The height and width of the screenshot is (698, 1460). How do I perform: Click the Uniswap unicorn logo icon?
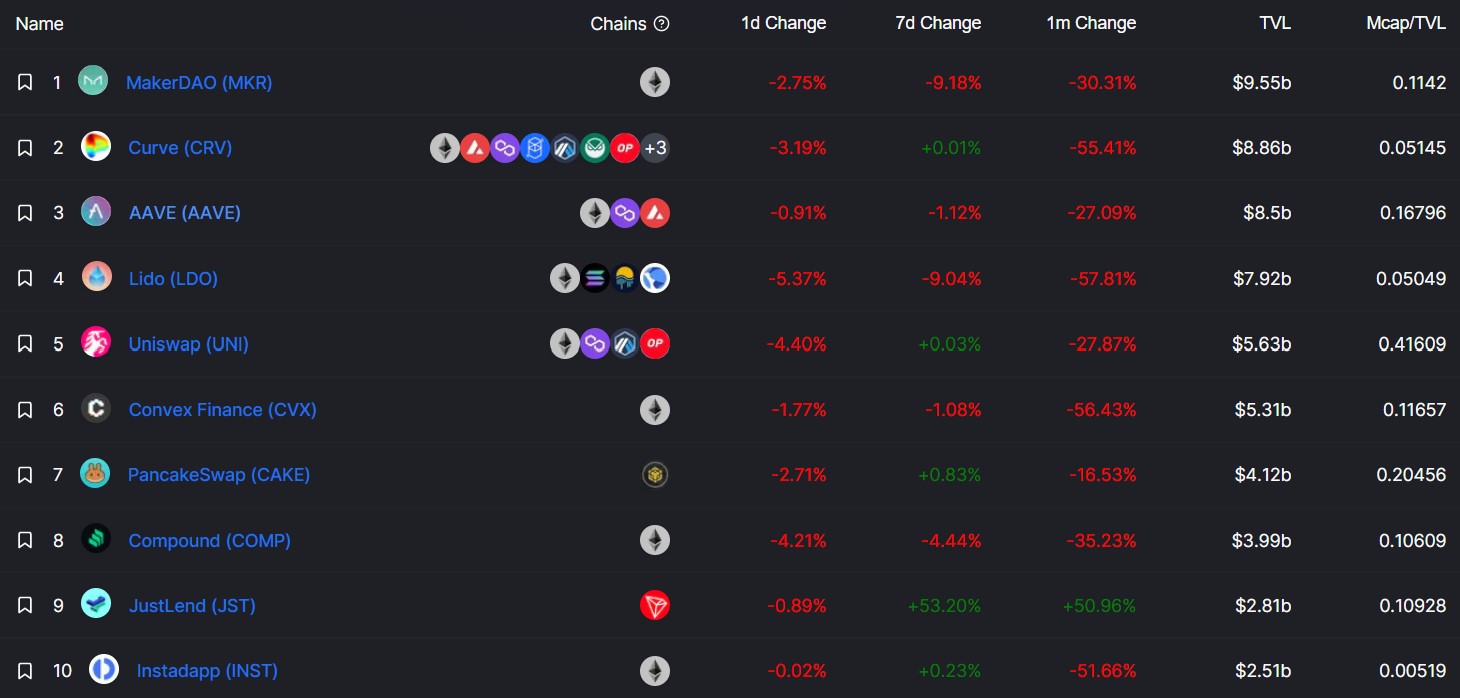coord(96,343)
